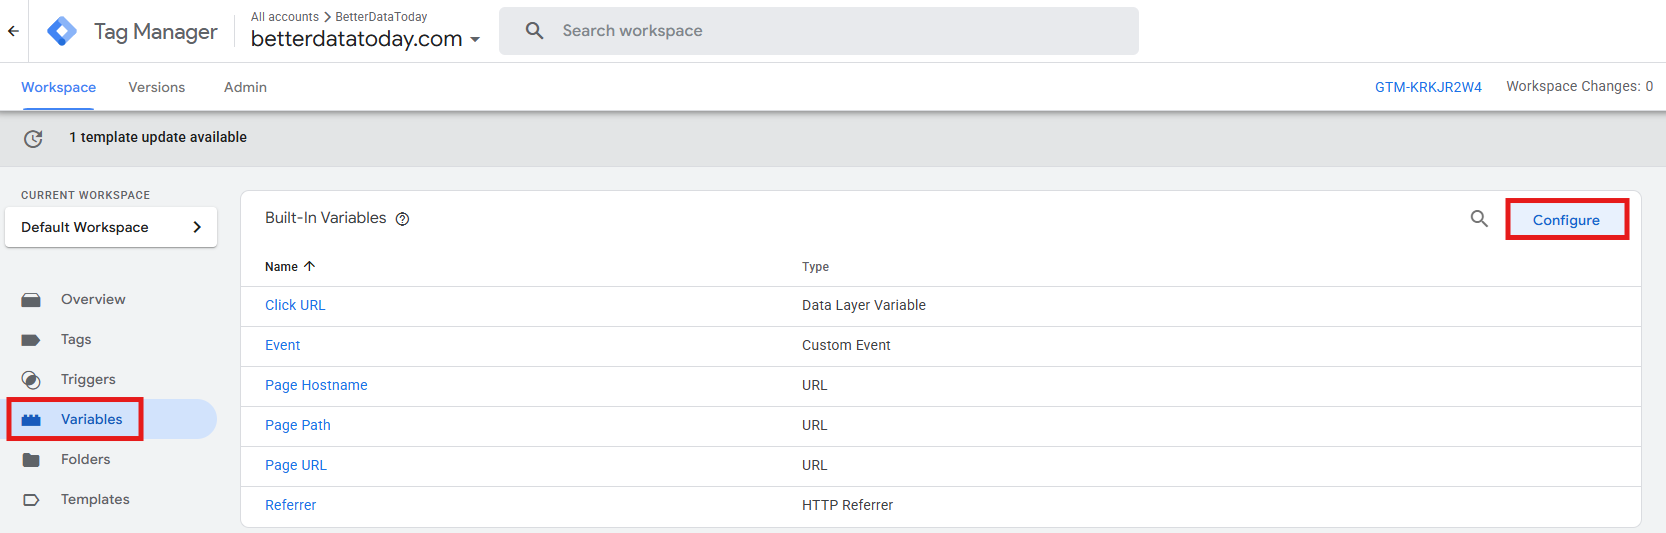Open the GTM-KRKJR2W4 container ID link
The width and height of the screenshot is (1666, 533).
(x=1428, y=87)
